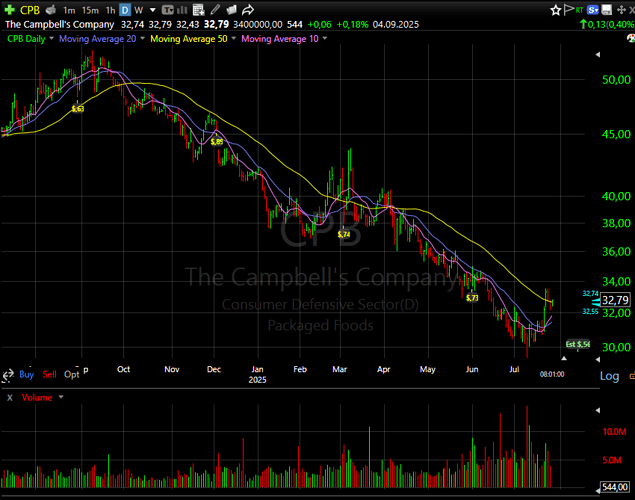Image resolution: width=635 pixels, height=500 pixels.
Task: Switch to the 15m timeframe
Action: 90,10
